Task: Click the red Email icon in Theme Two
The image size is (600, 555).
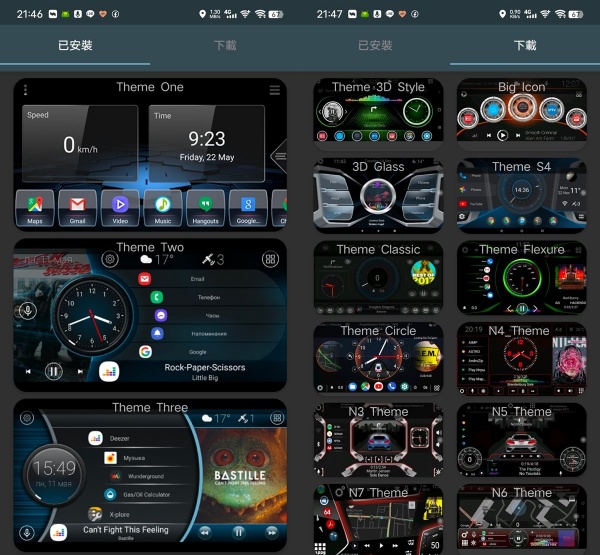Action: [145, 279]
